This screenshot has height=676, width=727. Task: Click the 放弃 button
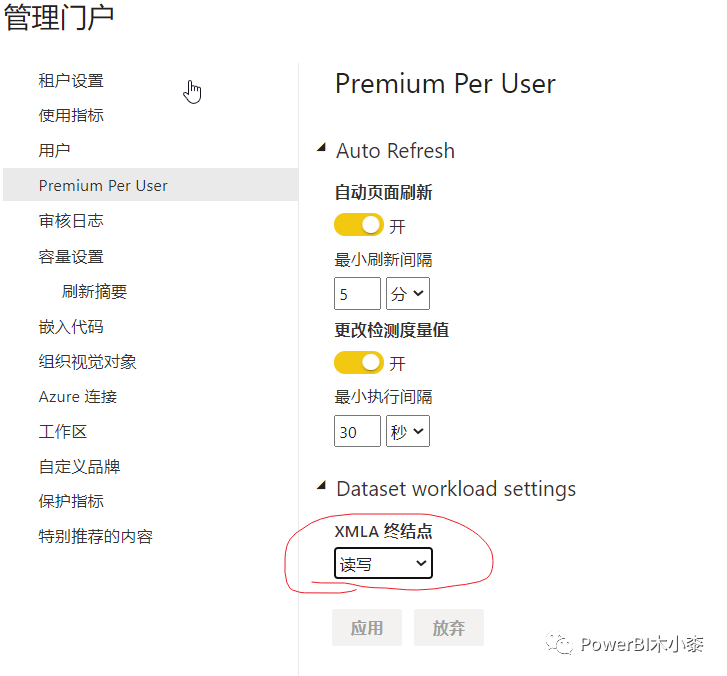tap(449, 628)
